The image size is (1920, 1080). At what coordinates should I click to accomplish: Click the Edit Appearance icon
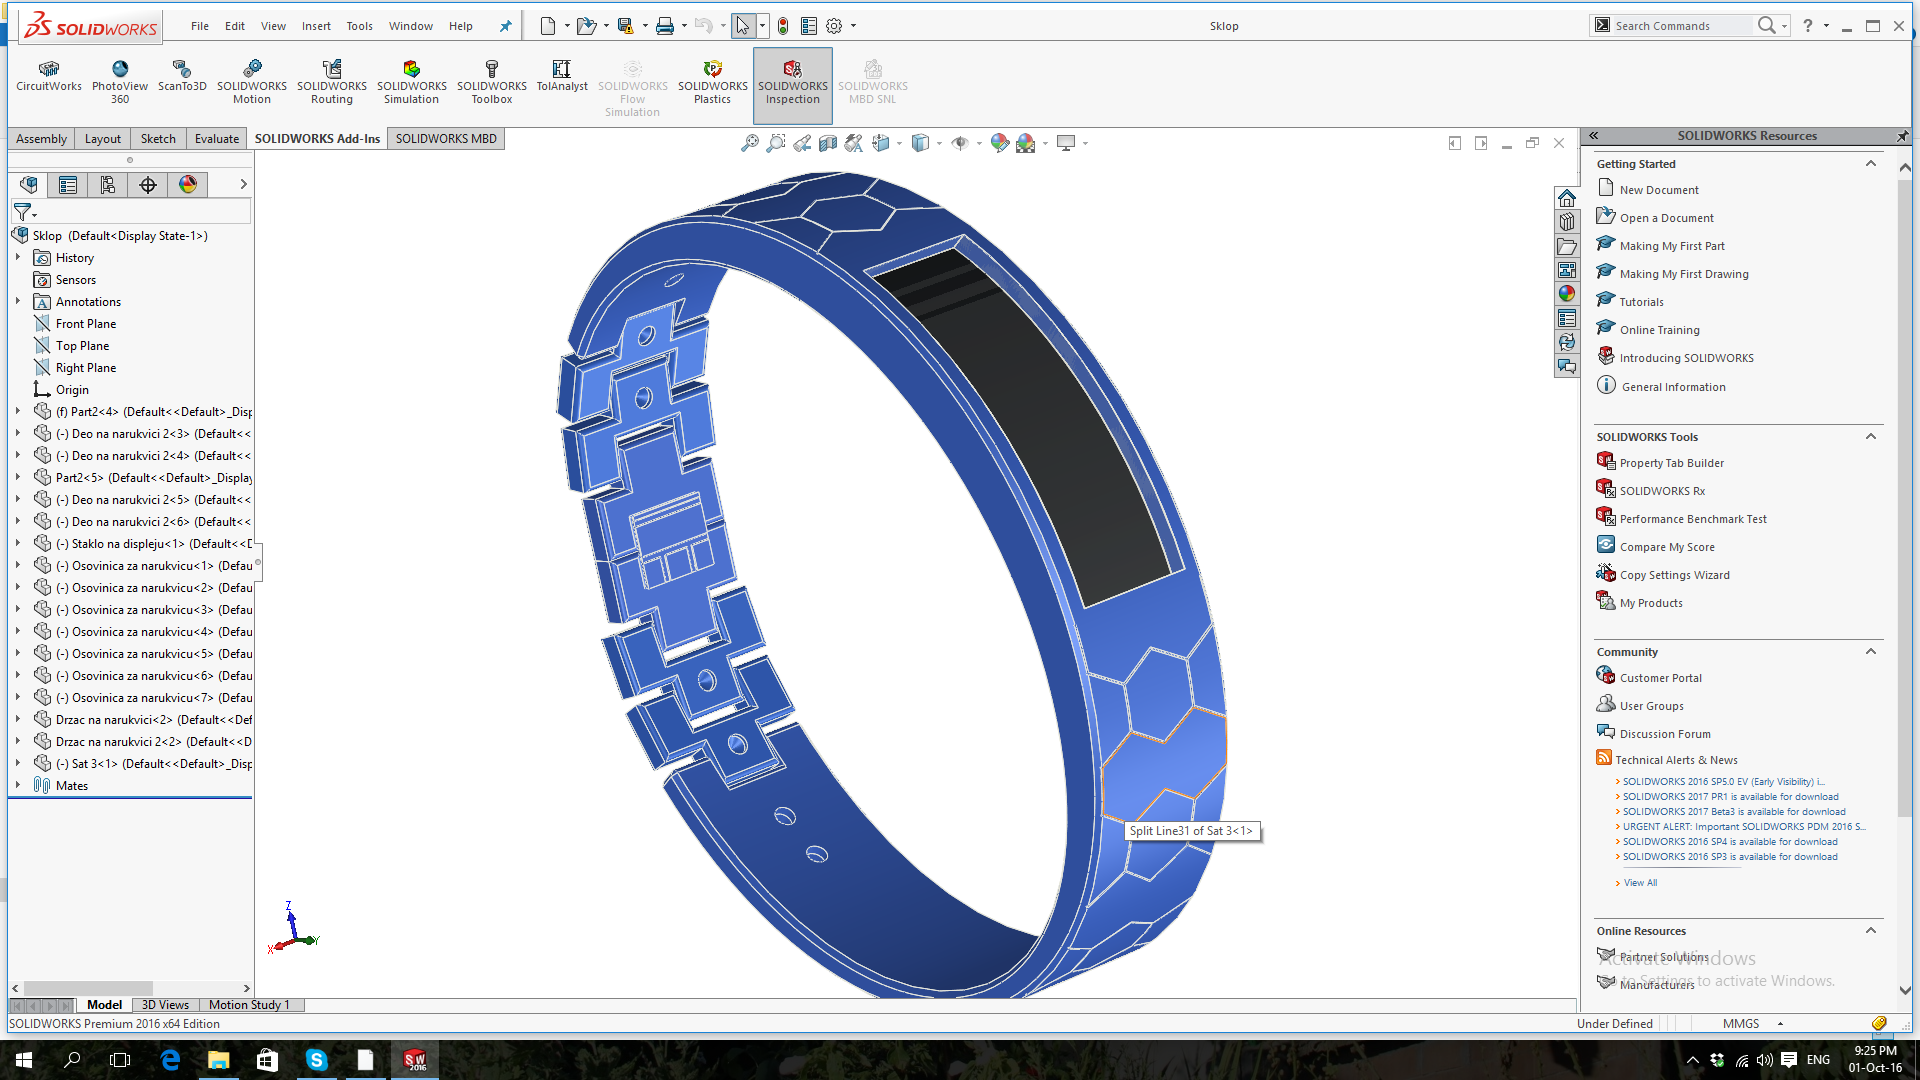999,143
